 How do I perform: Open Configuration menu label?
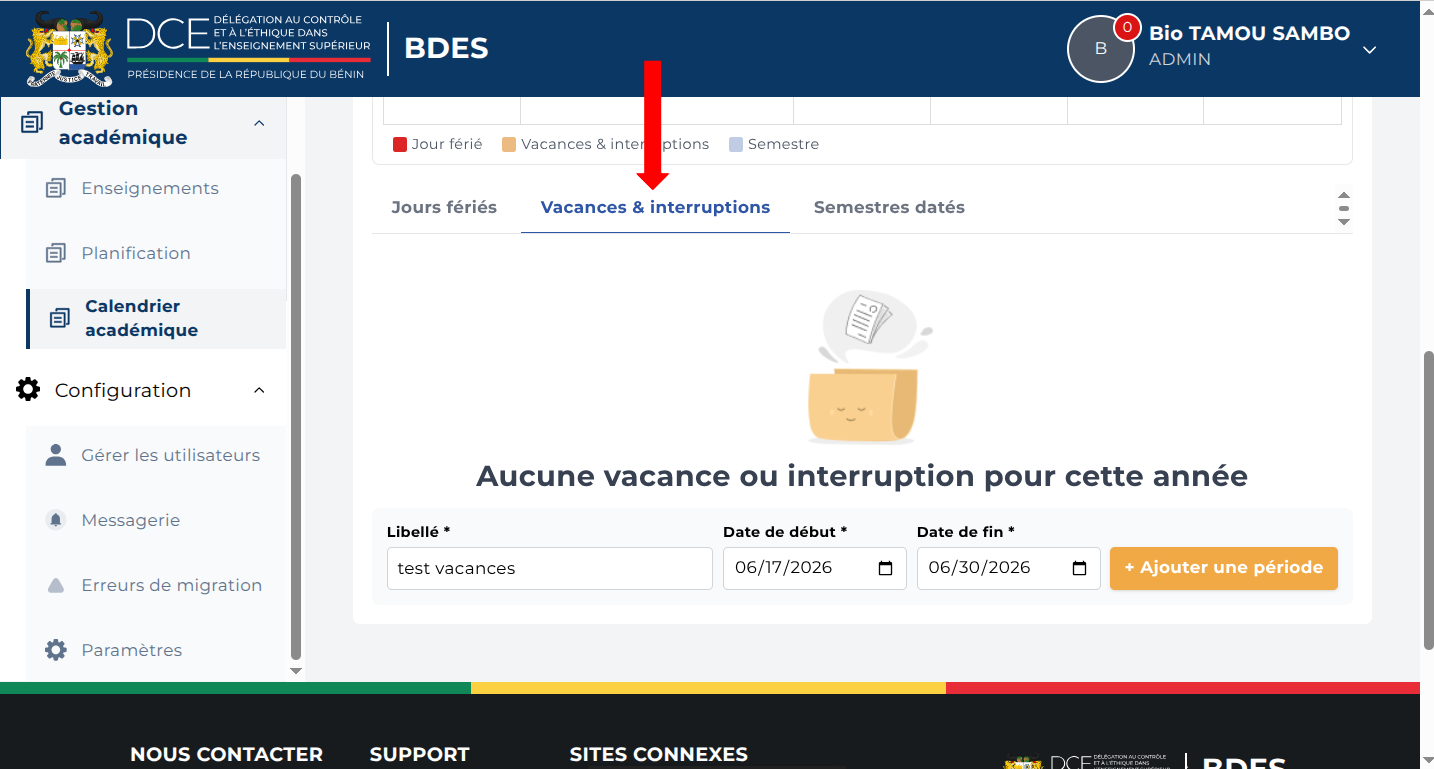coord(123,390)
